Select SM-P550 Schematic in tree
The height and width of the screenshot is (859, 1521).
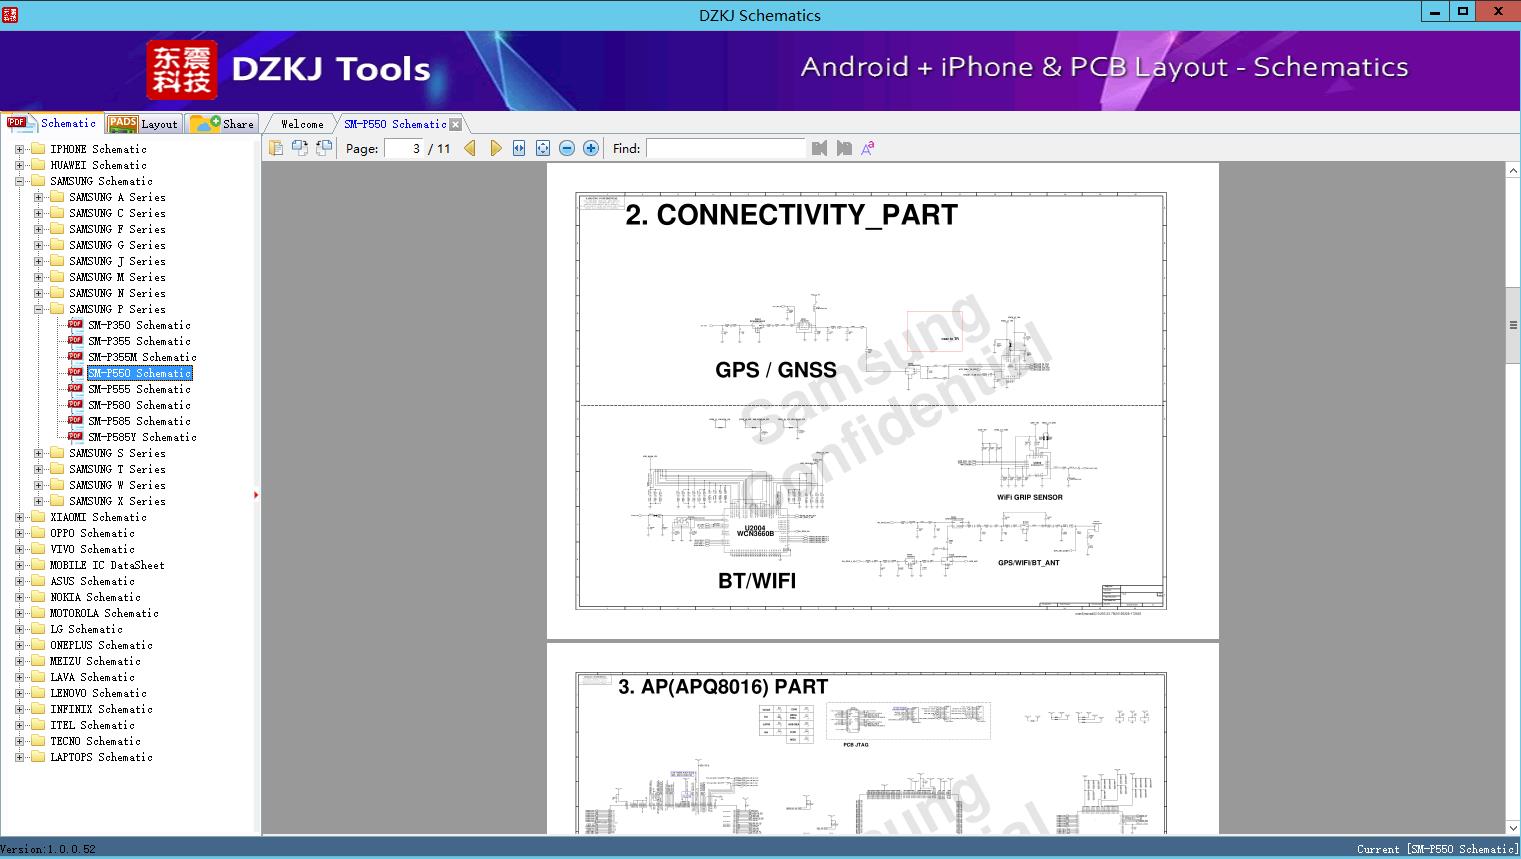click(139, 373)
